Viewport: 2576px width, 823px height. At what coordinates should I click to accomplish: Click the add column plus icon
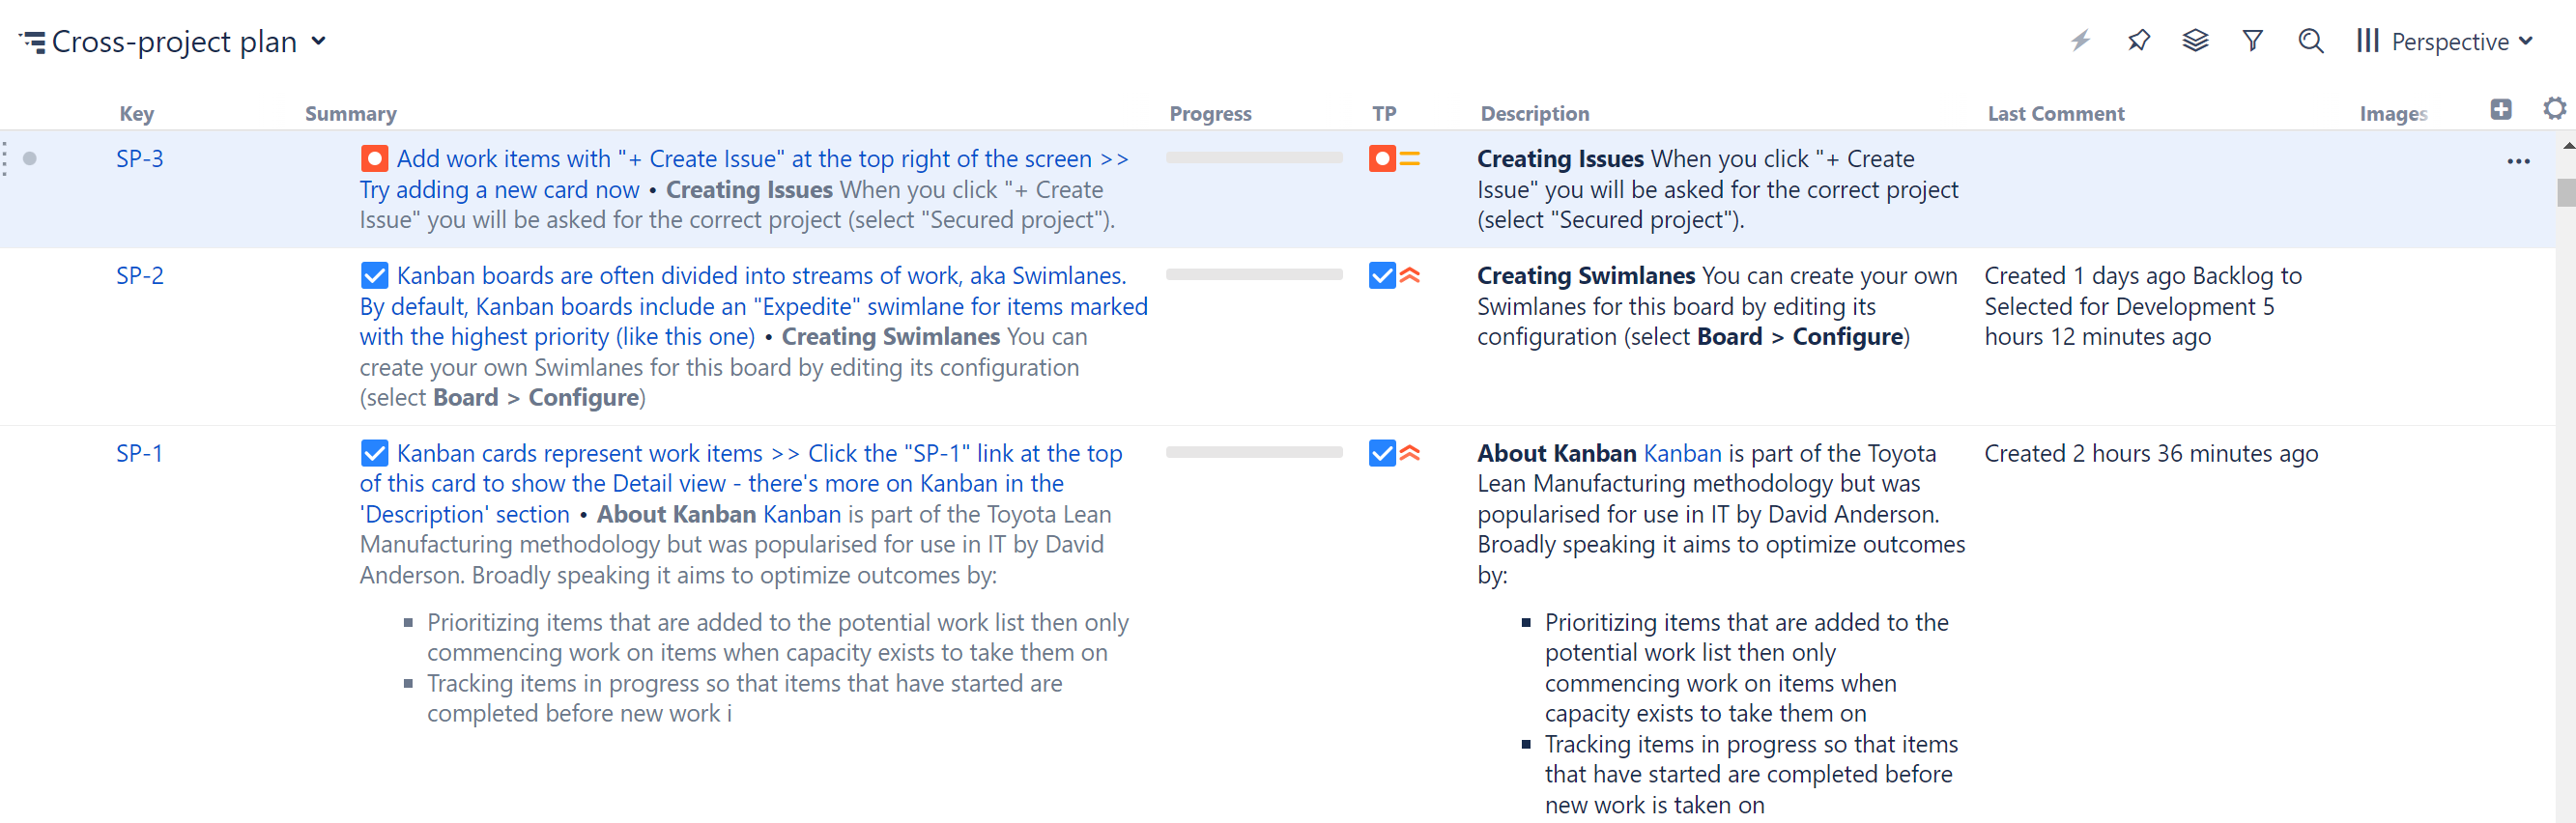[2500, 110]
